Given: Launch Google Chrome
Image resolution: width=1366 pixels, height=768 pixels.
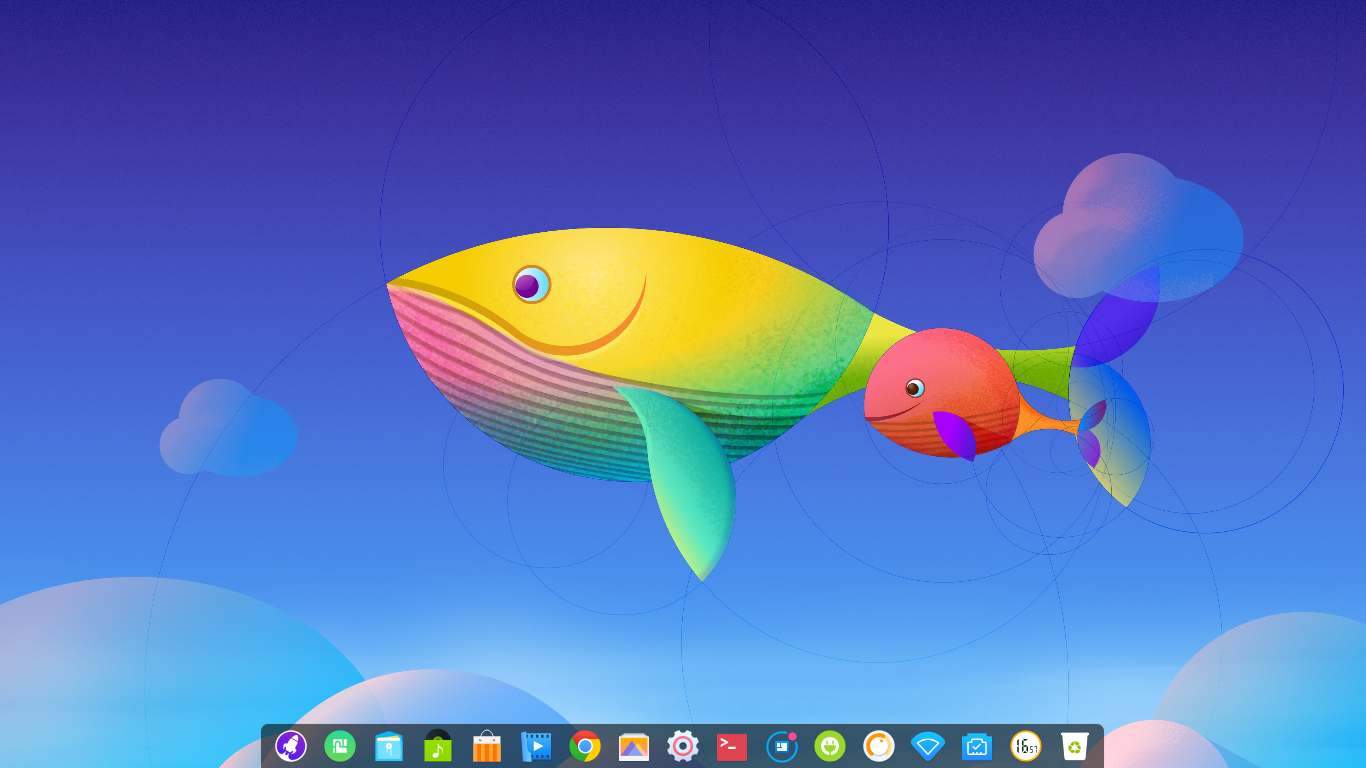Looking at the screenshot, I should pyautogui.click(x=585, y=746).
